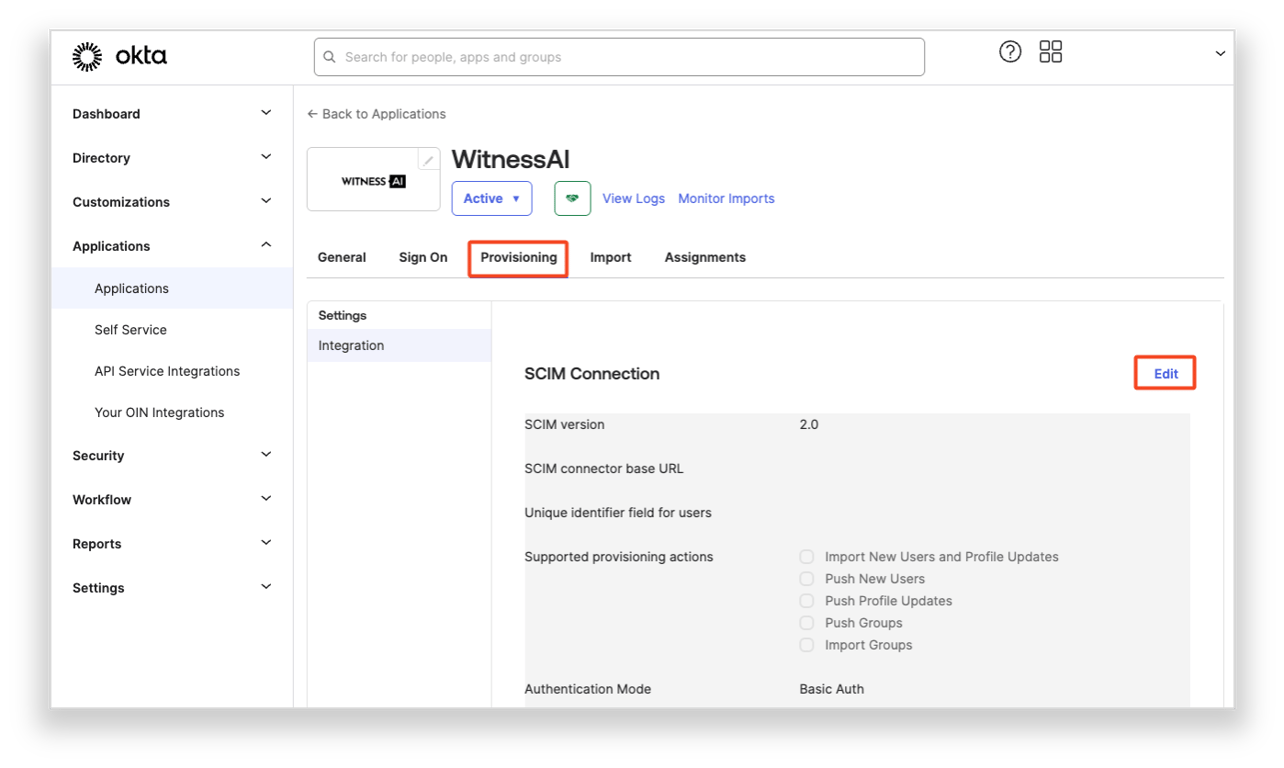Open the Import tab

coord(610,257)
